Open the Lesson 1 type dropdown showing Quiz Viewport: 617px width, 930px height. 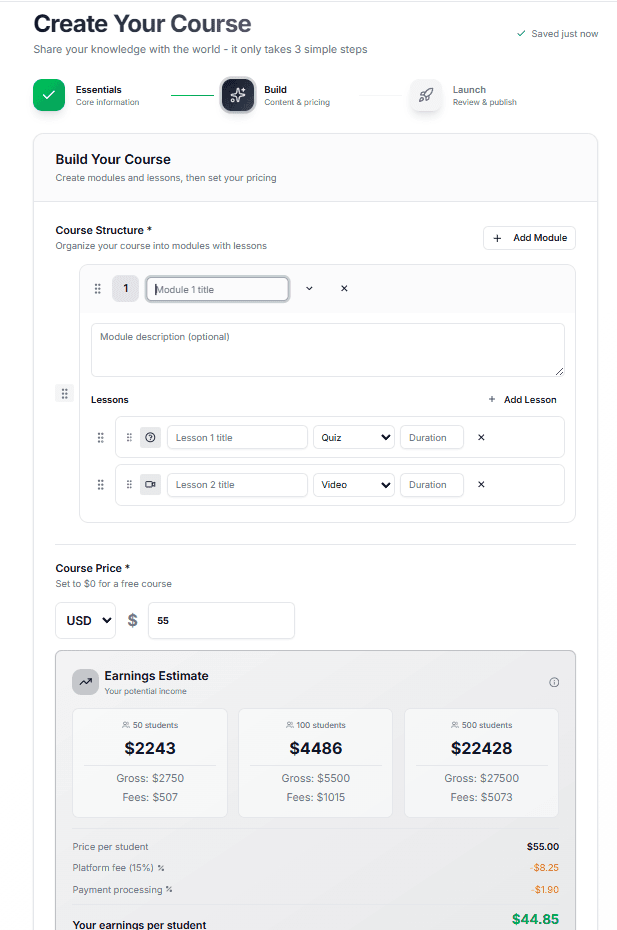[354, 437]
